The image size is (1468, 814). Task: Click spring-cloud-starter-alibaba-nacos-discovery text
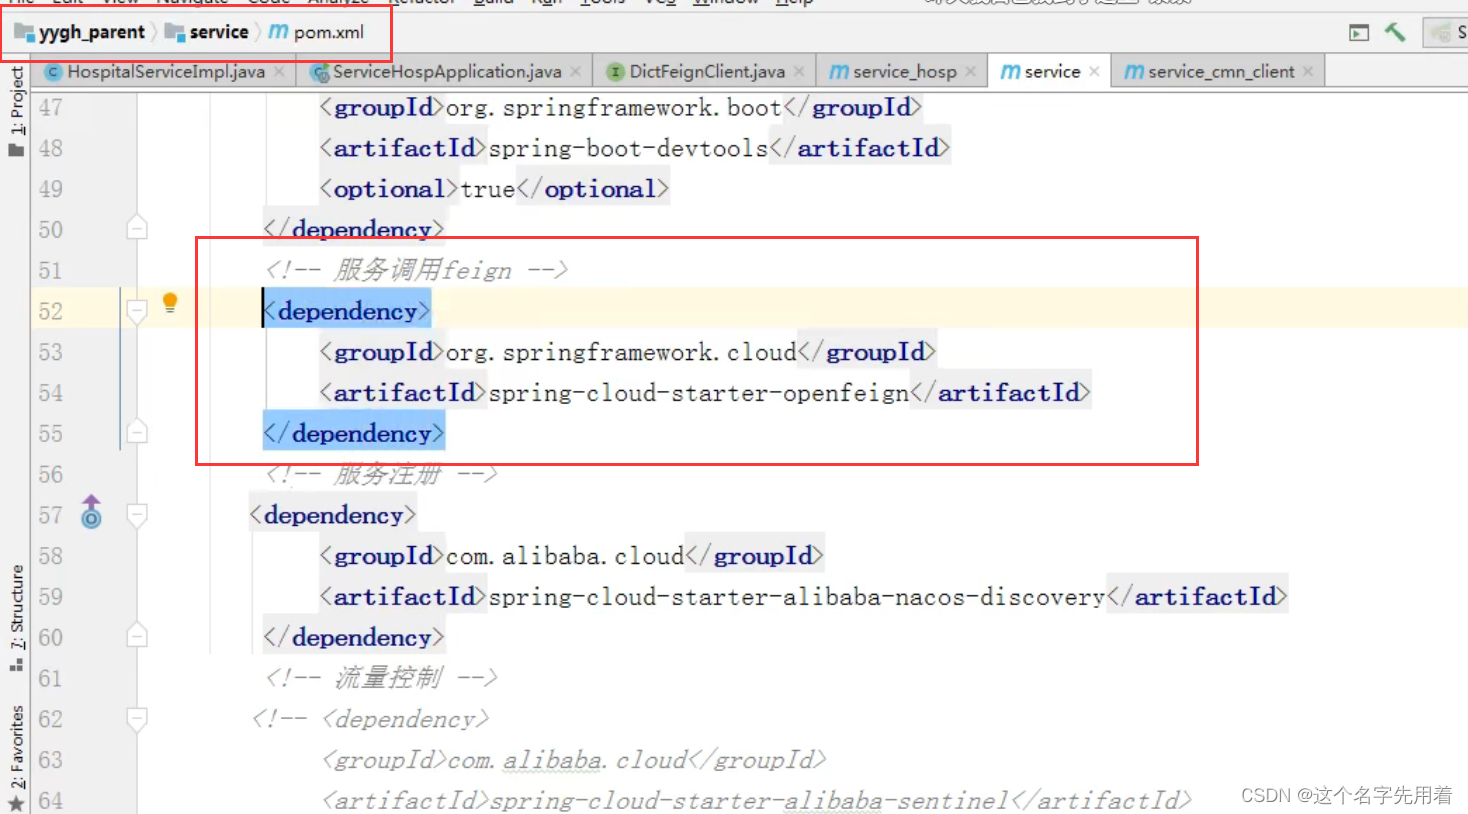pos(796,597)
